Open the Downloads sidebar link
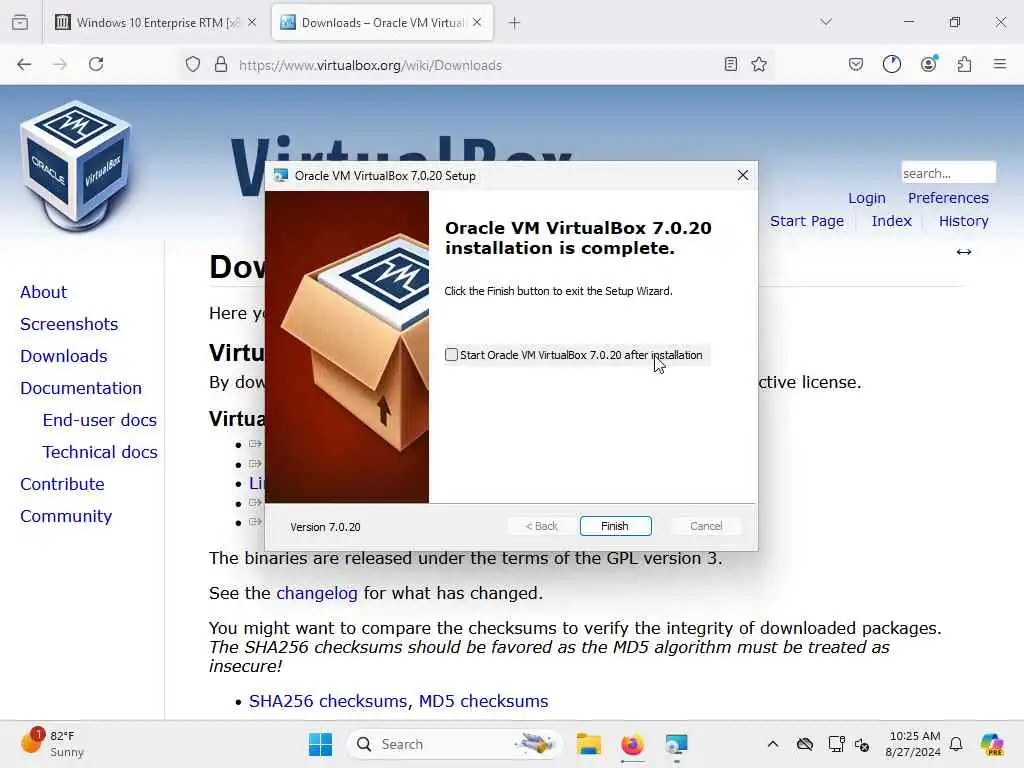This screenshot has height=768, width=1024. click(63, 356)
